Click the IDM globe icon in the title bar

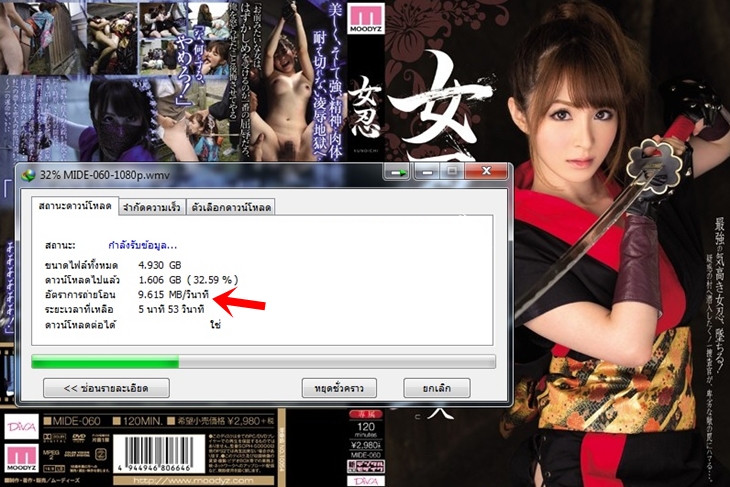click(29, 176)
